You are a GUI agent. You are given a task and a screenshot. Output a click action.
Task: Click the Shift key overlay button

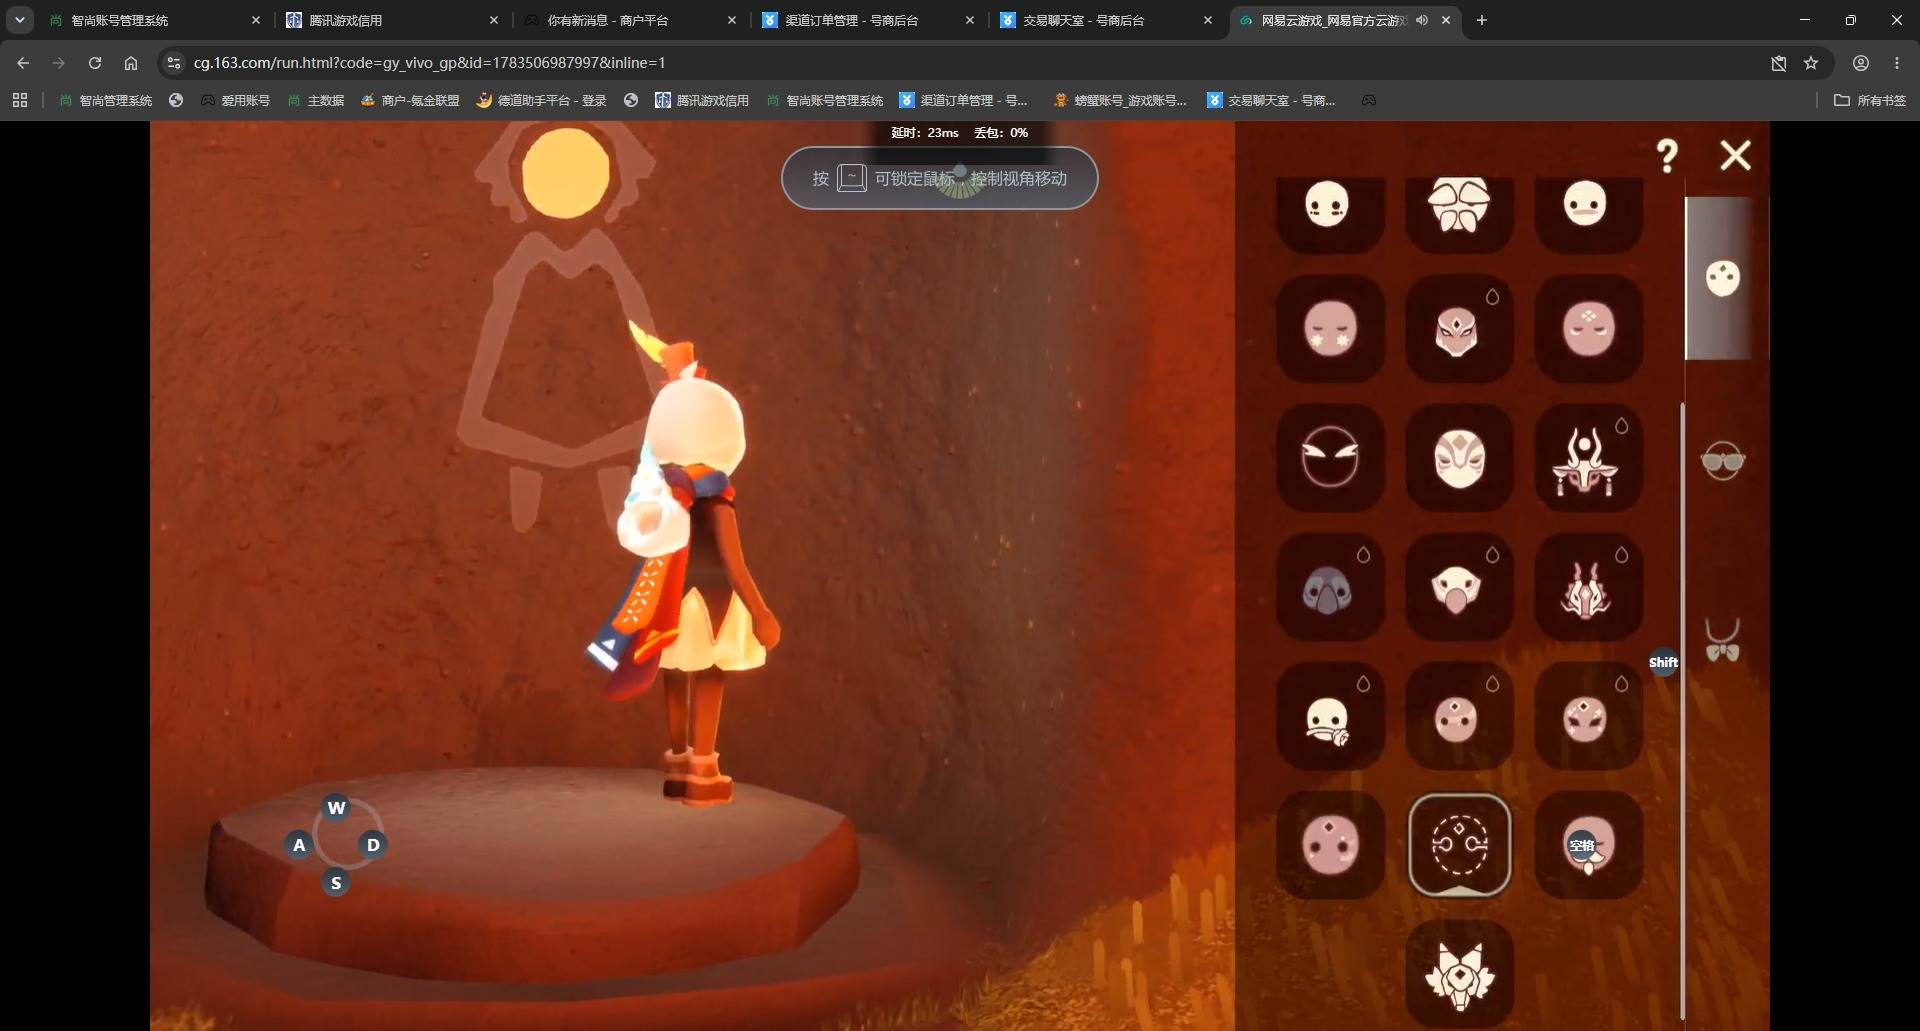[1663, 662]
